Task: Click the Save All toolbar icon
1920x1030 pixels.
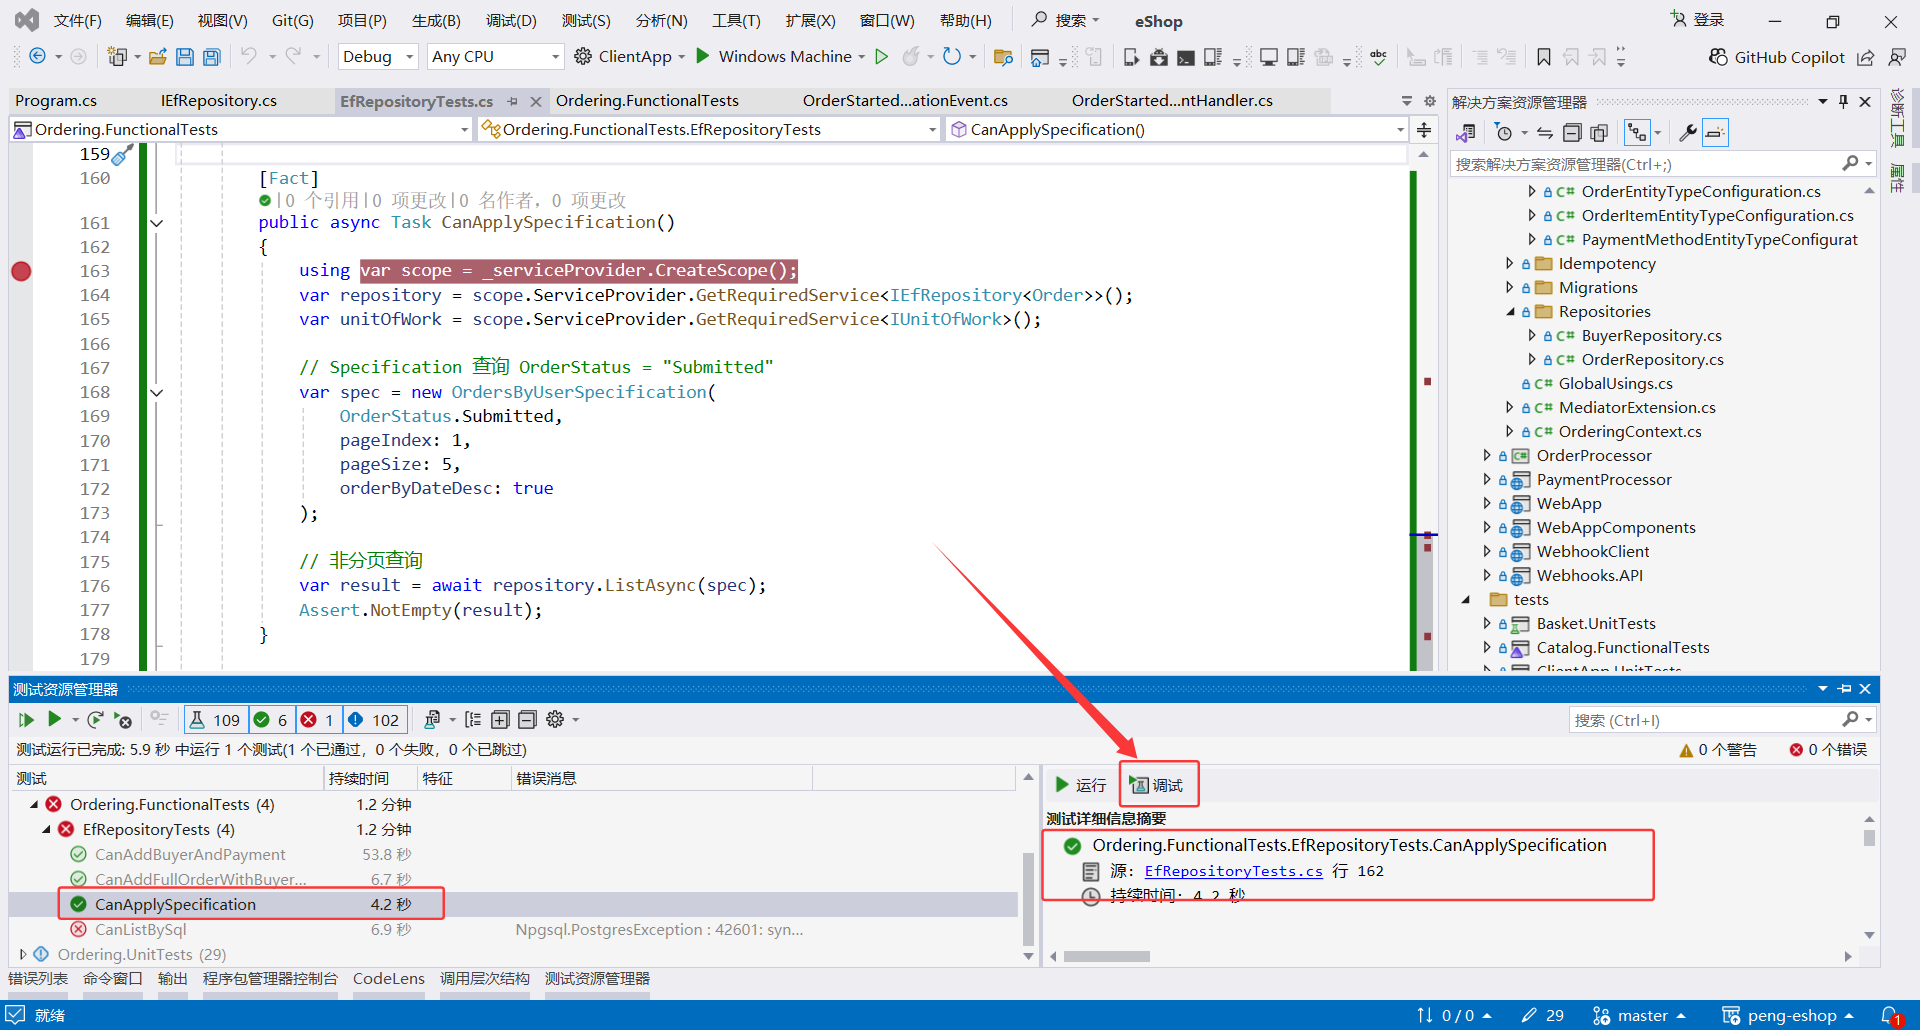Action: [x=211, y=57]
